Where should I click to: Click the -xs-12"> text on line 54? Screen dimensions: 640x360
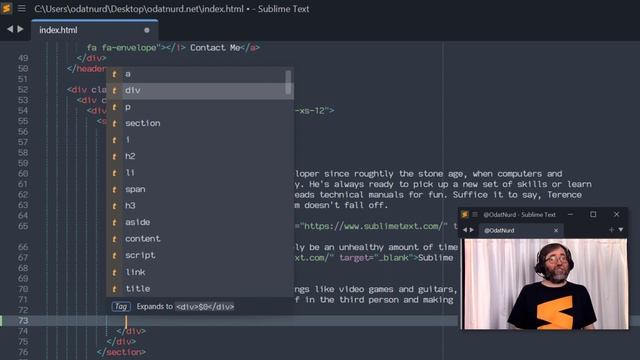point(315,111)
